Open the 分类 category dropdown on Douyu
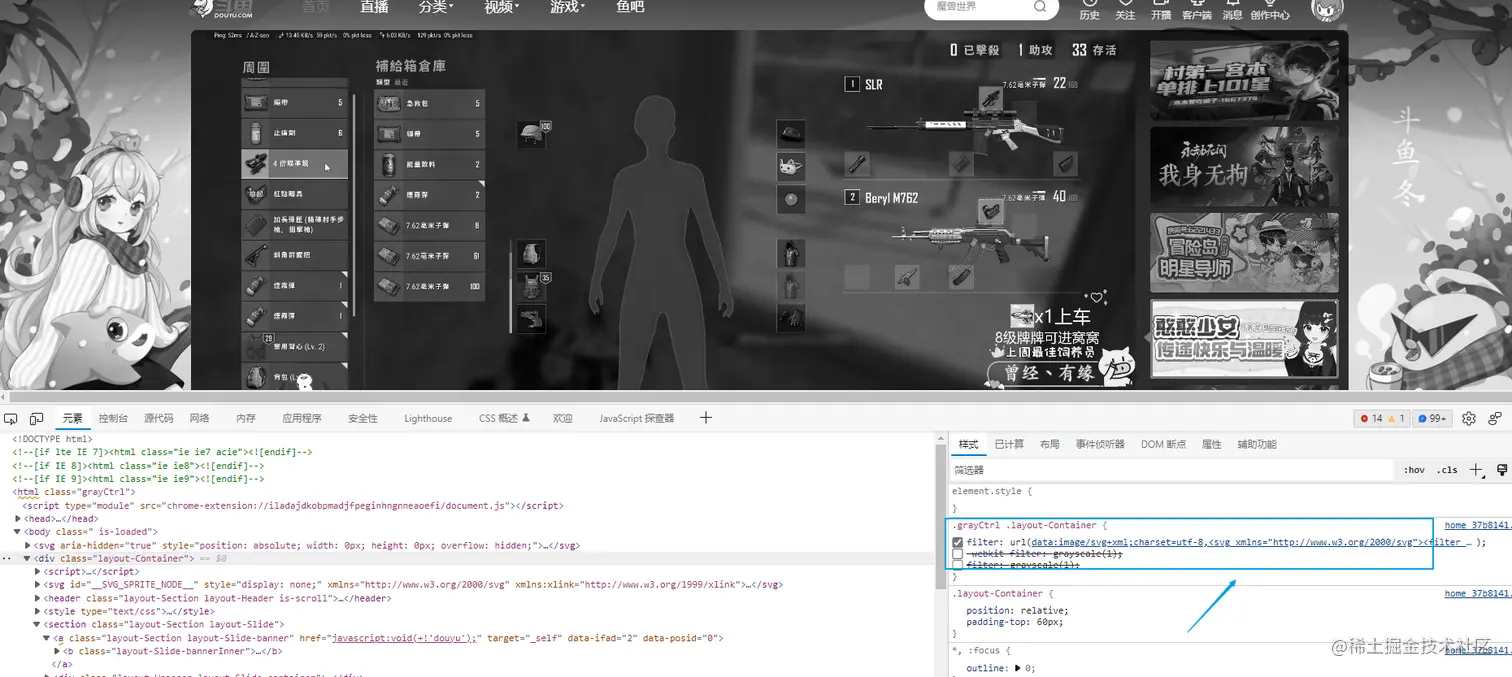The height and width of the screenshot is (677, 1512). [435, 7]
